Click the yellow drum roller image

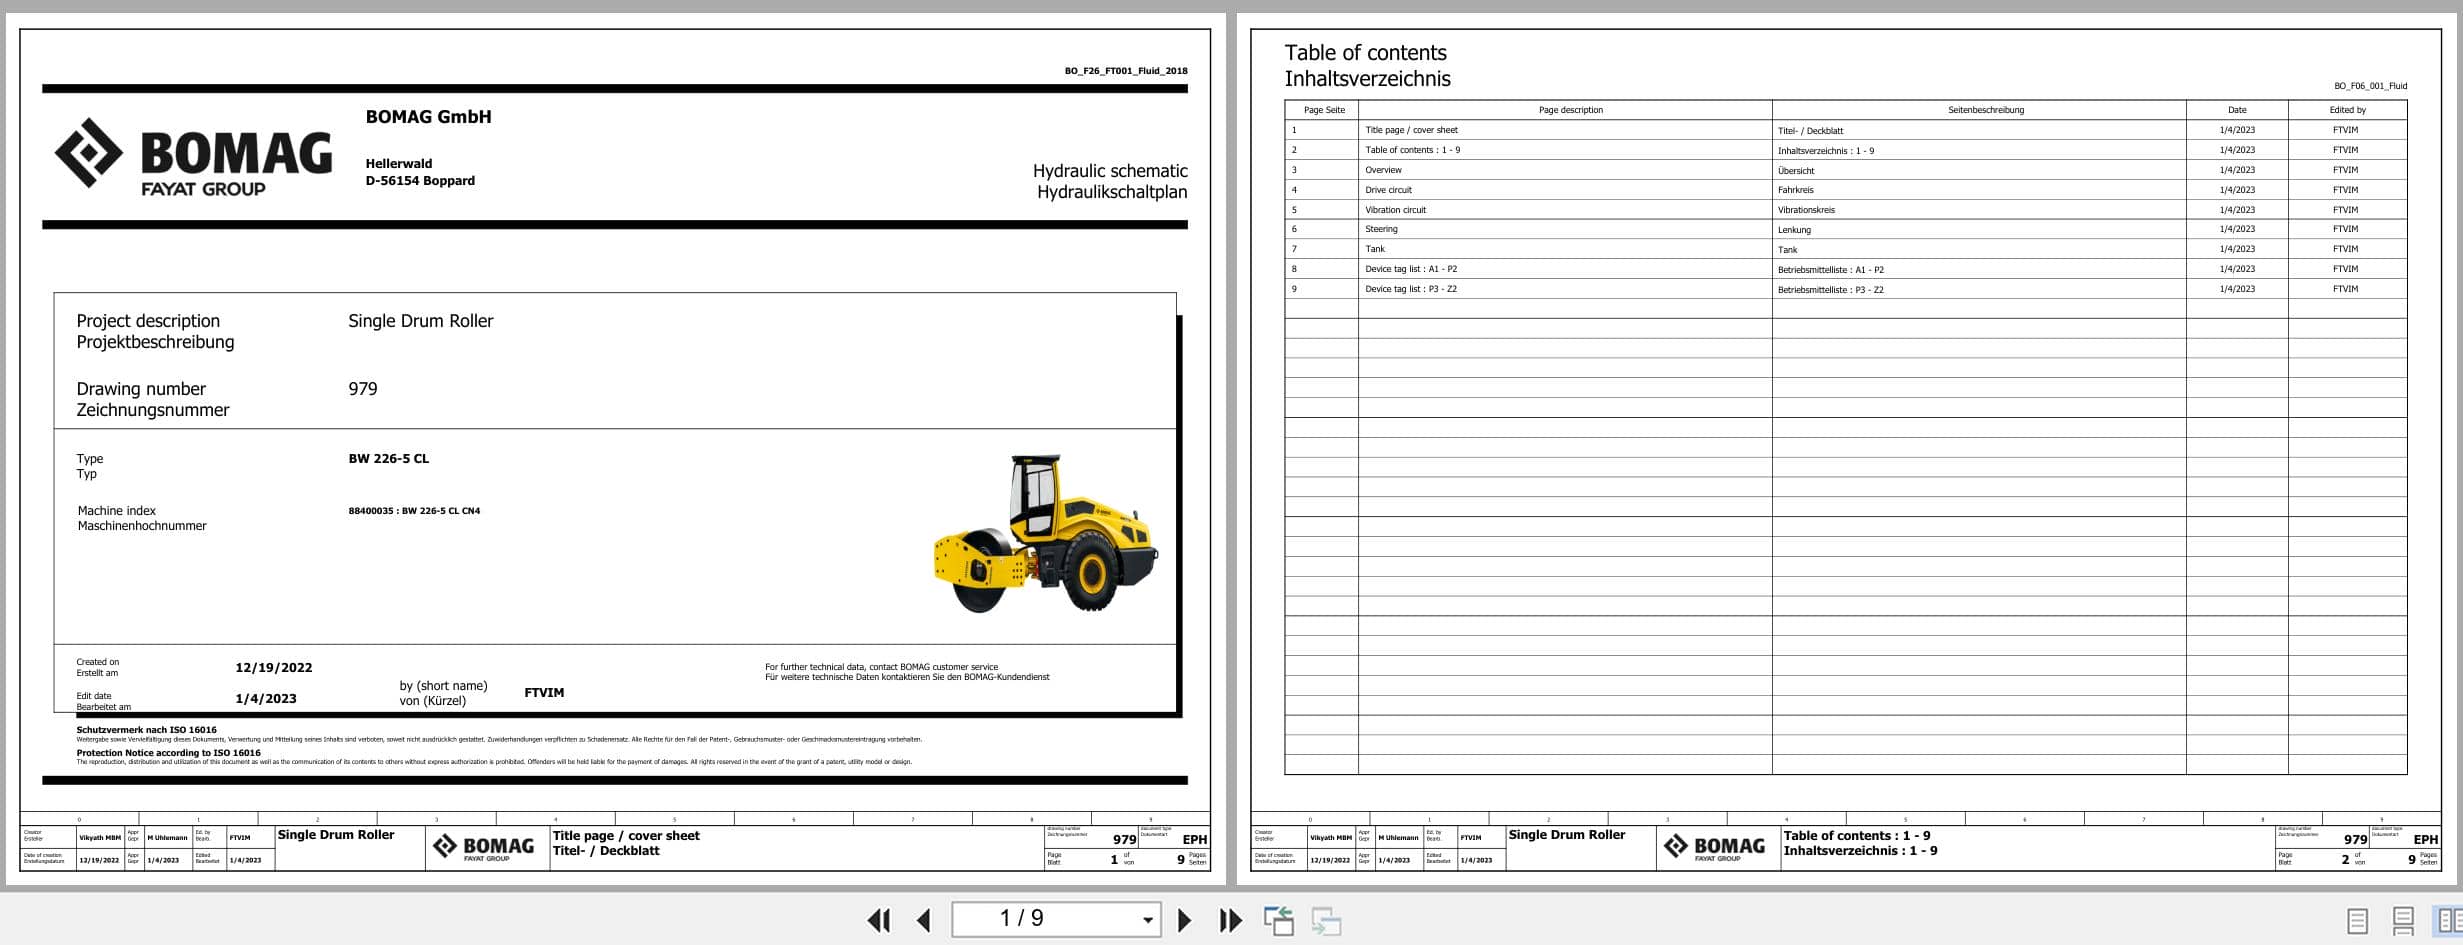[1046, 534]
